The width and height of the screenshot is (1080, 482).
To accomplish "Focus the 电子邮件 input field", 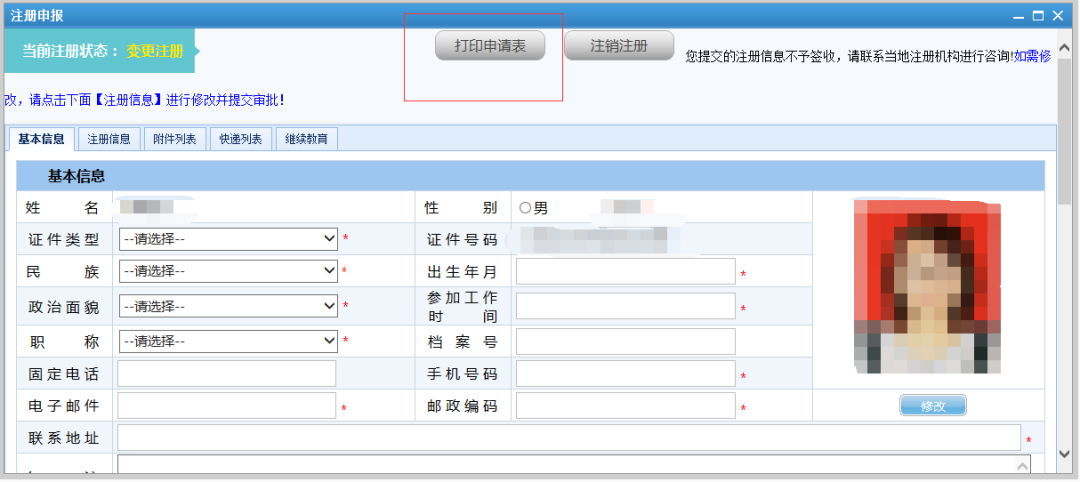I will pos(227,406).
